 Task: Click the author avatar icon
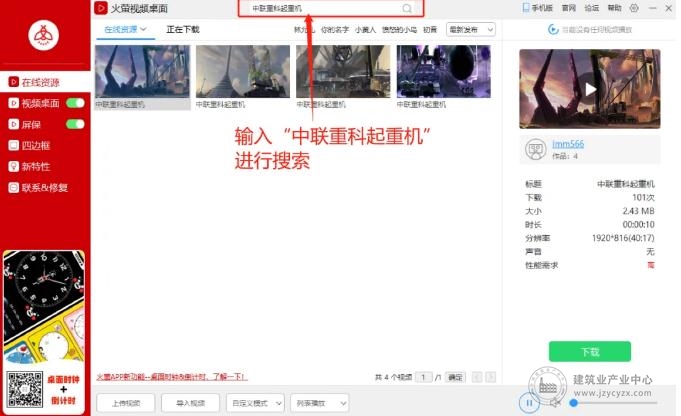click(x=536, y=149)
